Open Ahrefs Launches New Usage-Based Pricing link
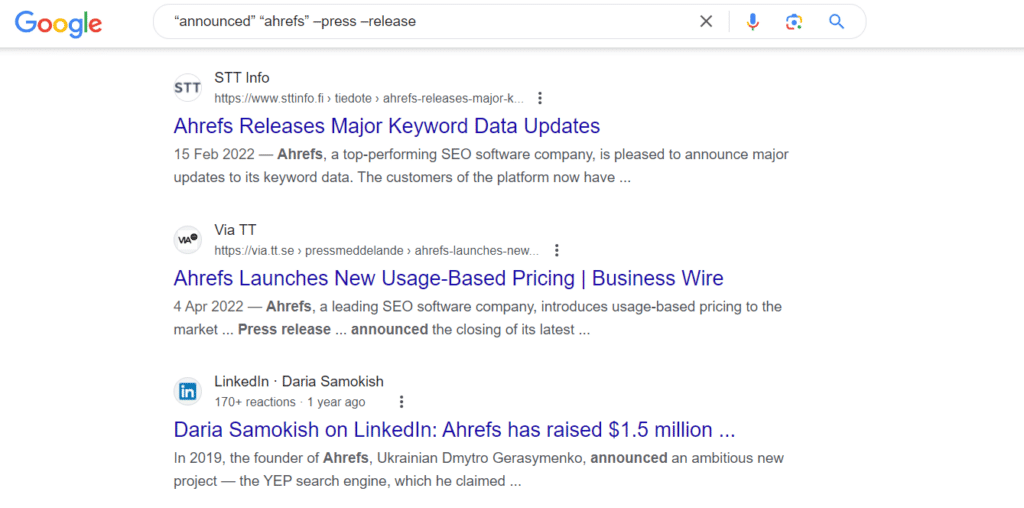This screenshot has width=1024, height=508. pos(449,278)
